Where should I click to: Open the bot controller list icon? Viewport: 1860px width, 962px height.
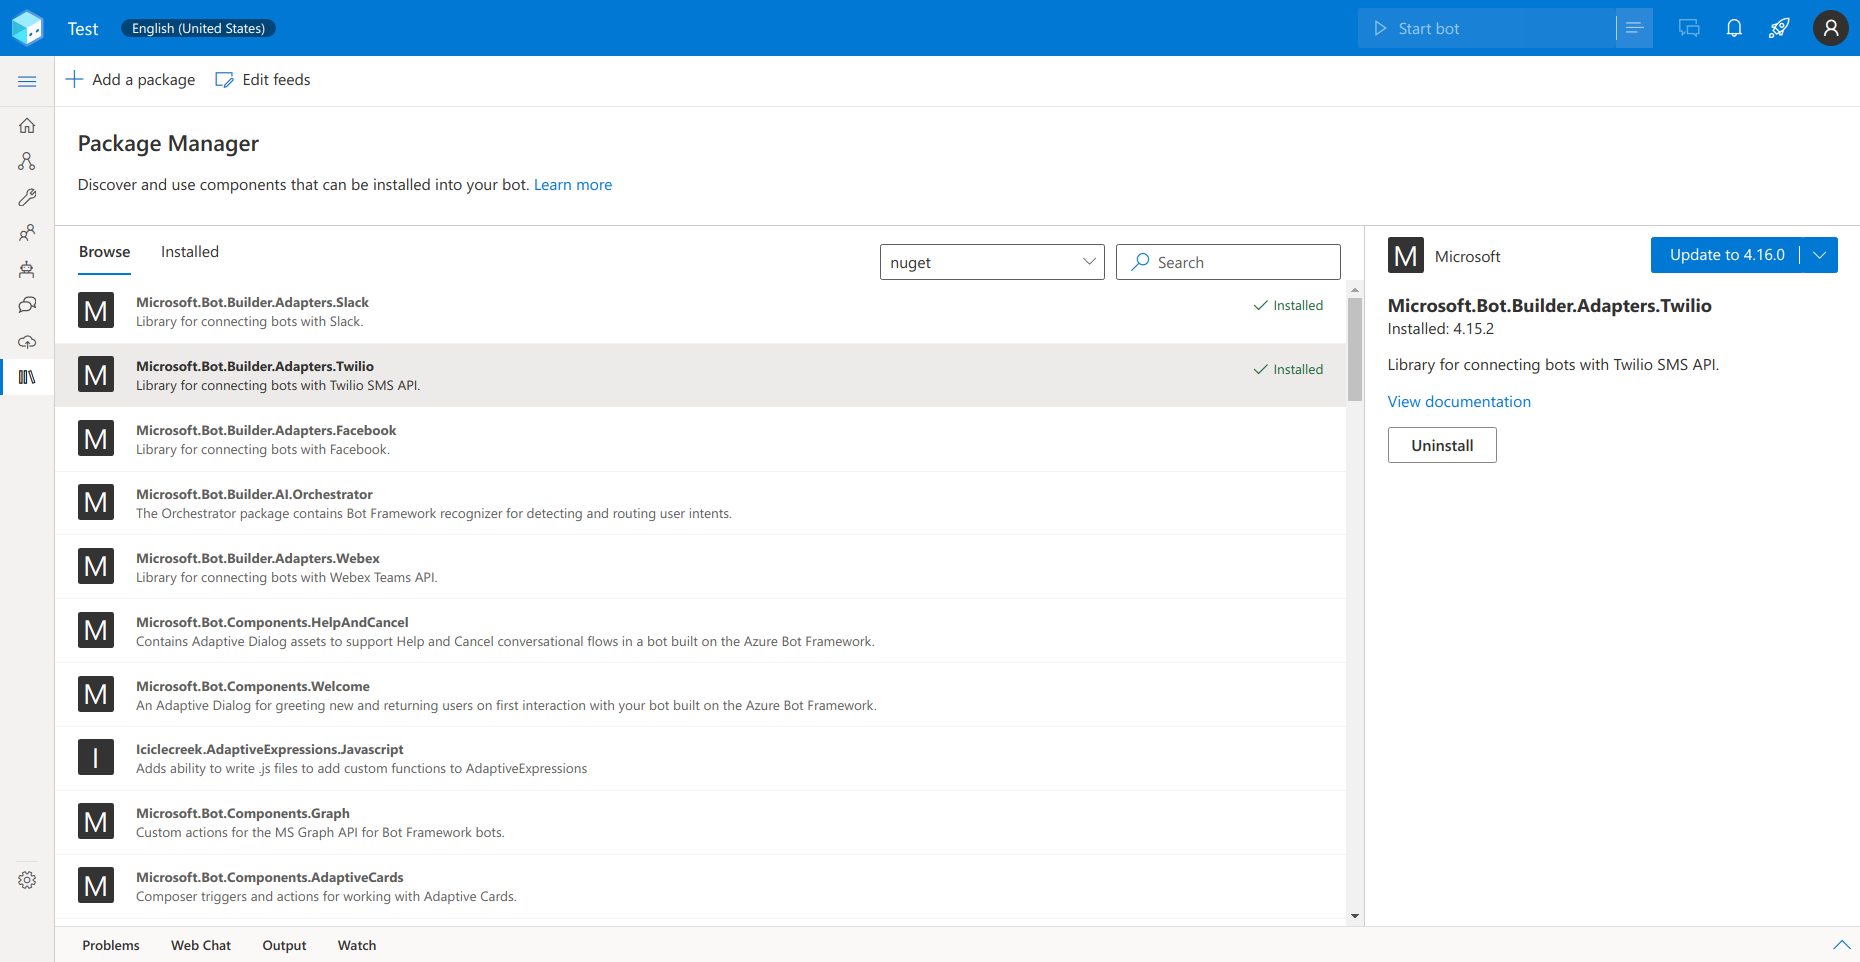coord(1634,28)
